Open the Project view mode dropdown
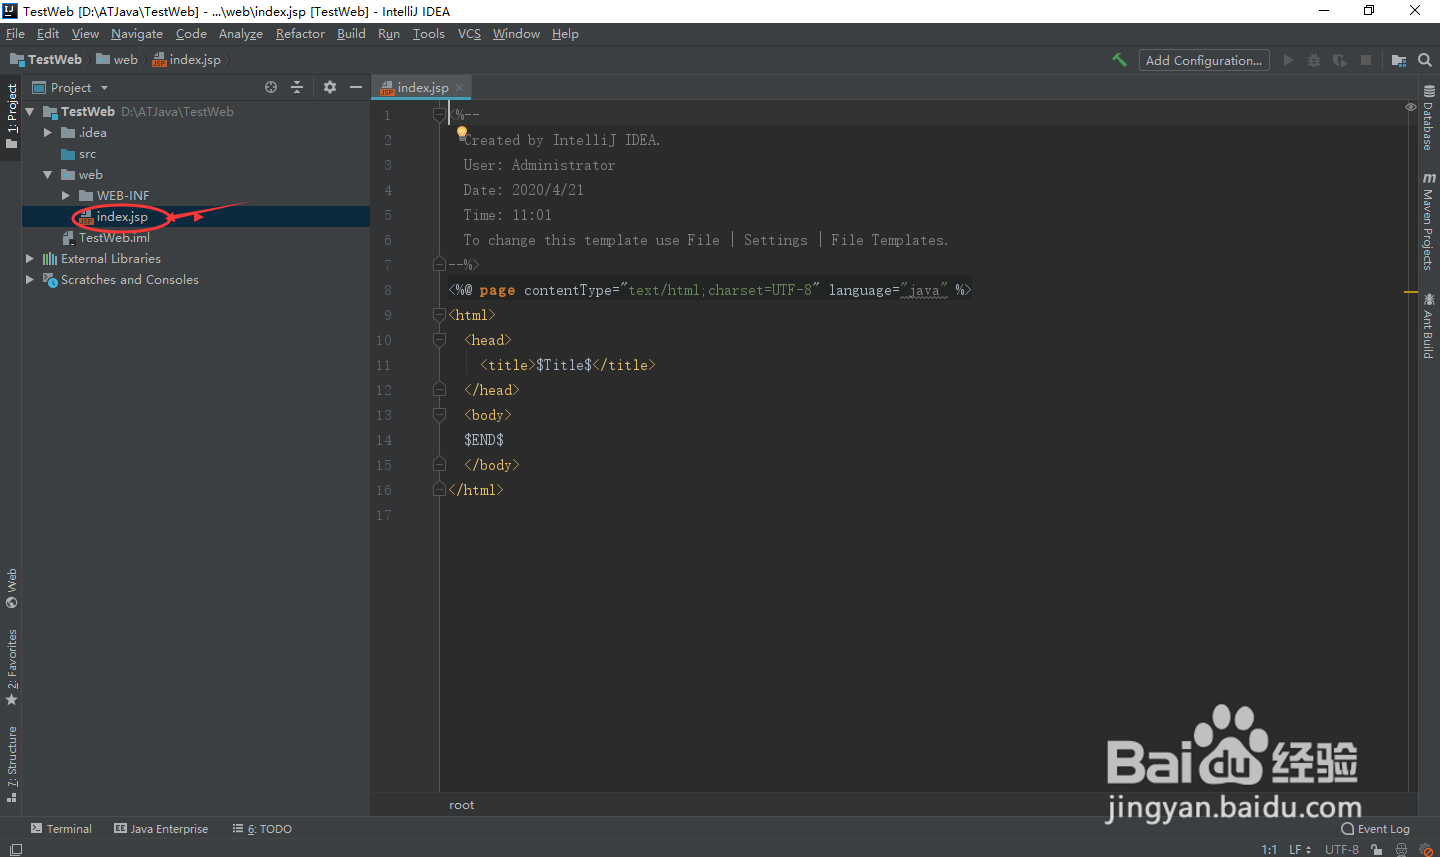Image resolution: width=1440 pixels, height=857 pixels. point(103,87)
